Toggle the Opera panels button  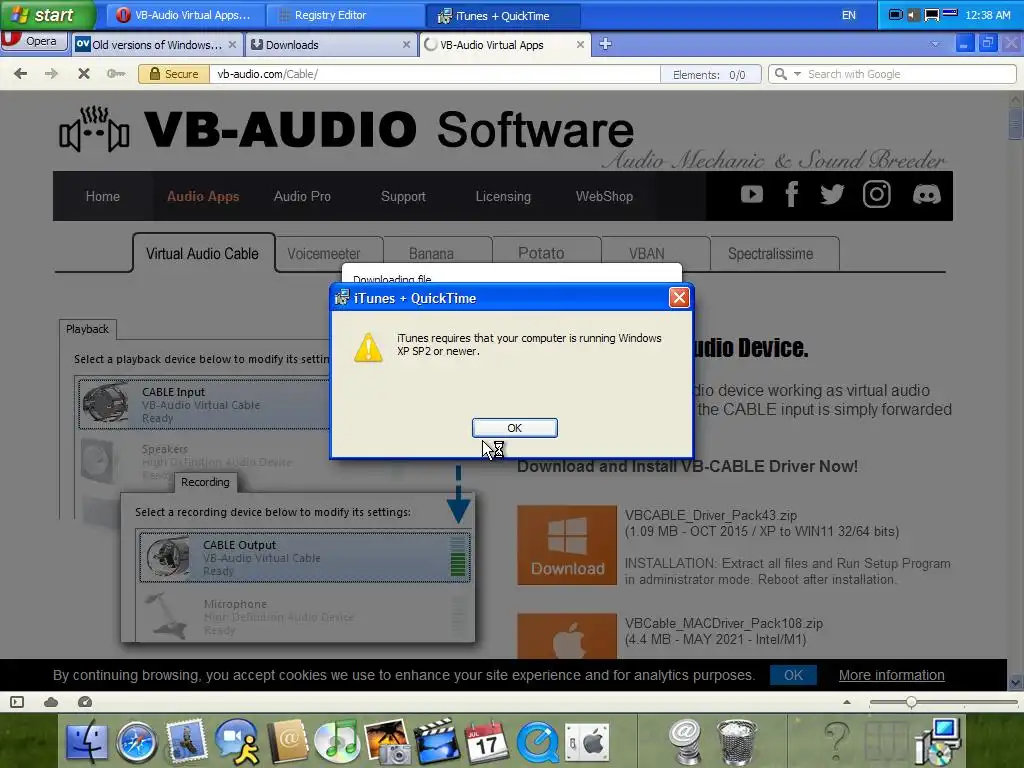17,702
